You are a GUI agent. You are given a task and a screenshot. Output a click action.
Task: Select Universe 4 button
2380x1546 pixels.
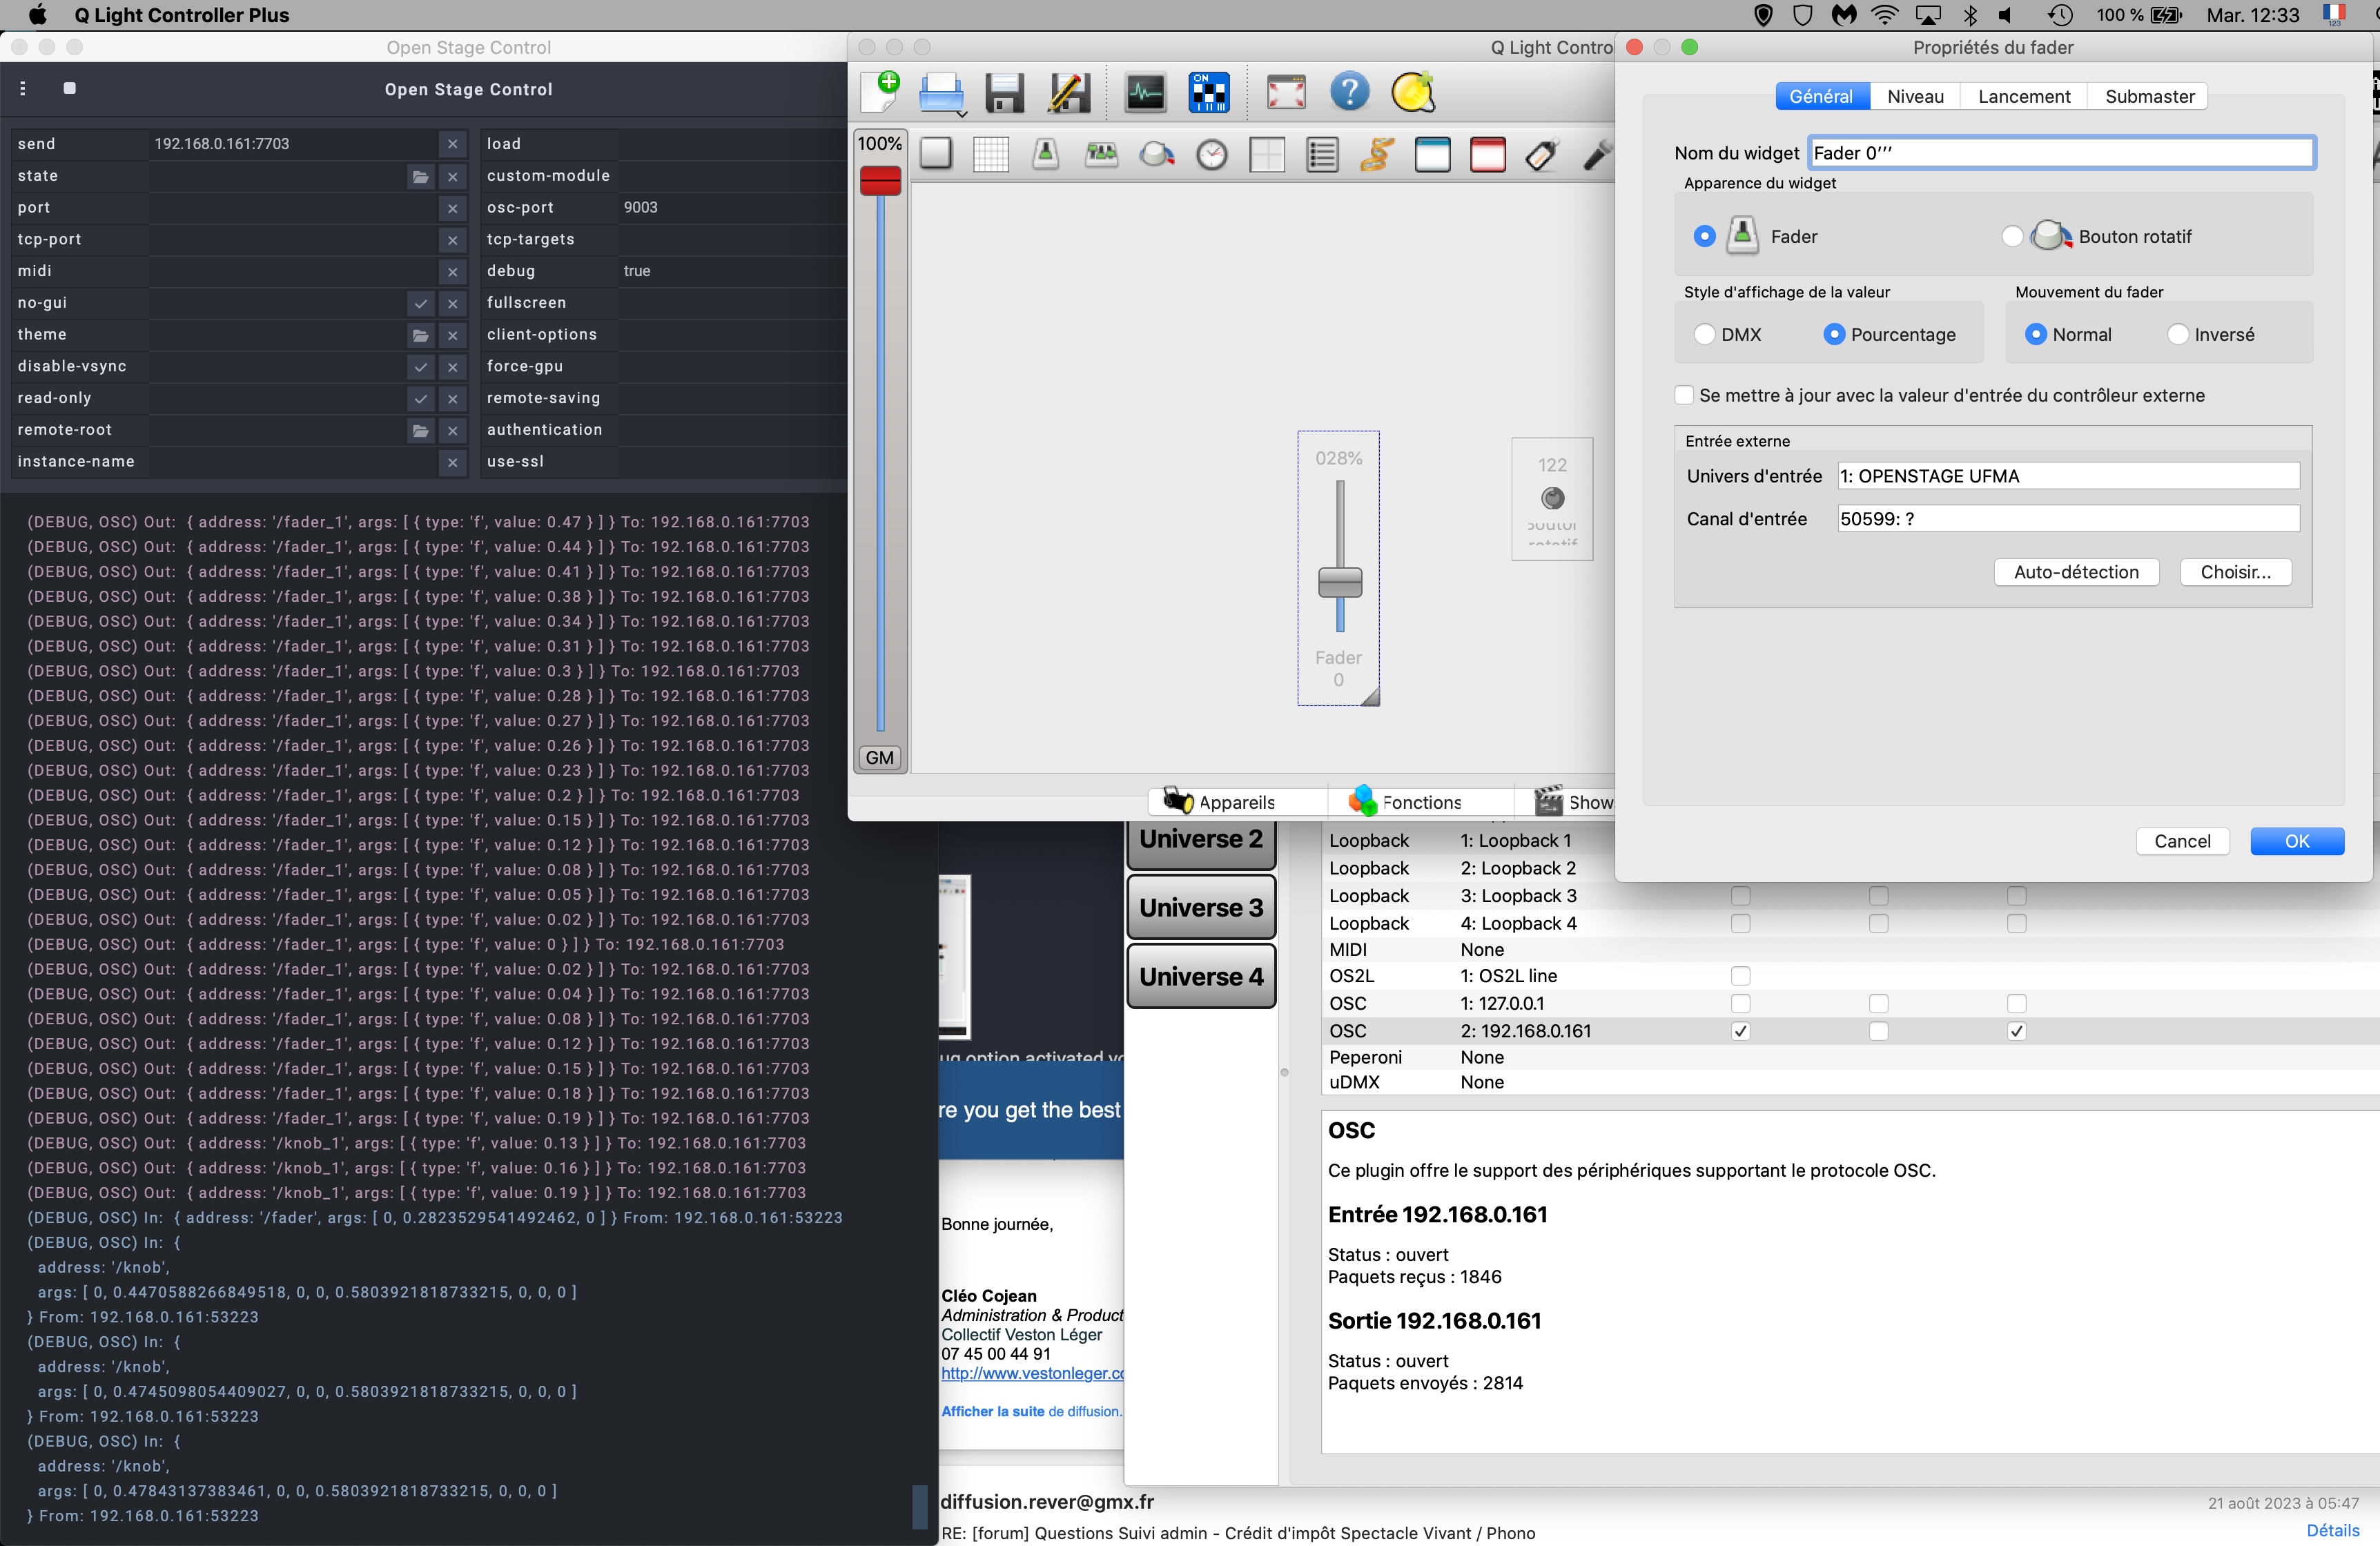click(1201, 976)
